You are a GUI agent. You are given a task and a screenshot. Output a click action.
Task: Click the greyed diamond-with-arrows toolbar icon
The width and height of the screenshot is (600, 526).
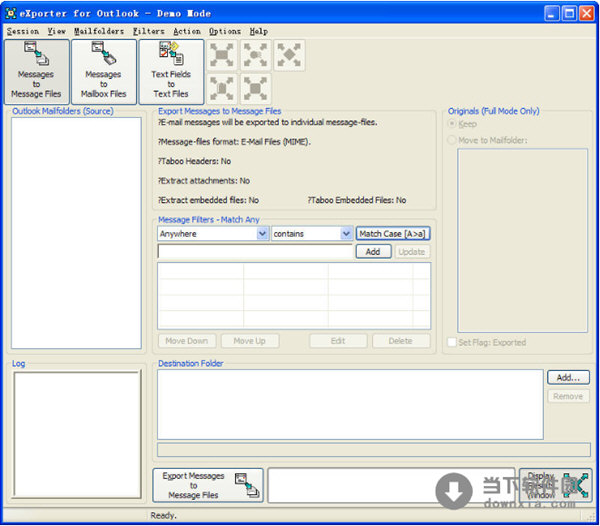289,55
